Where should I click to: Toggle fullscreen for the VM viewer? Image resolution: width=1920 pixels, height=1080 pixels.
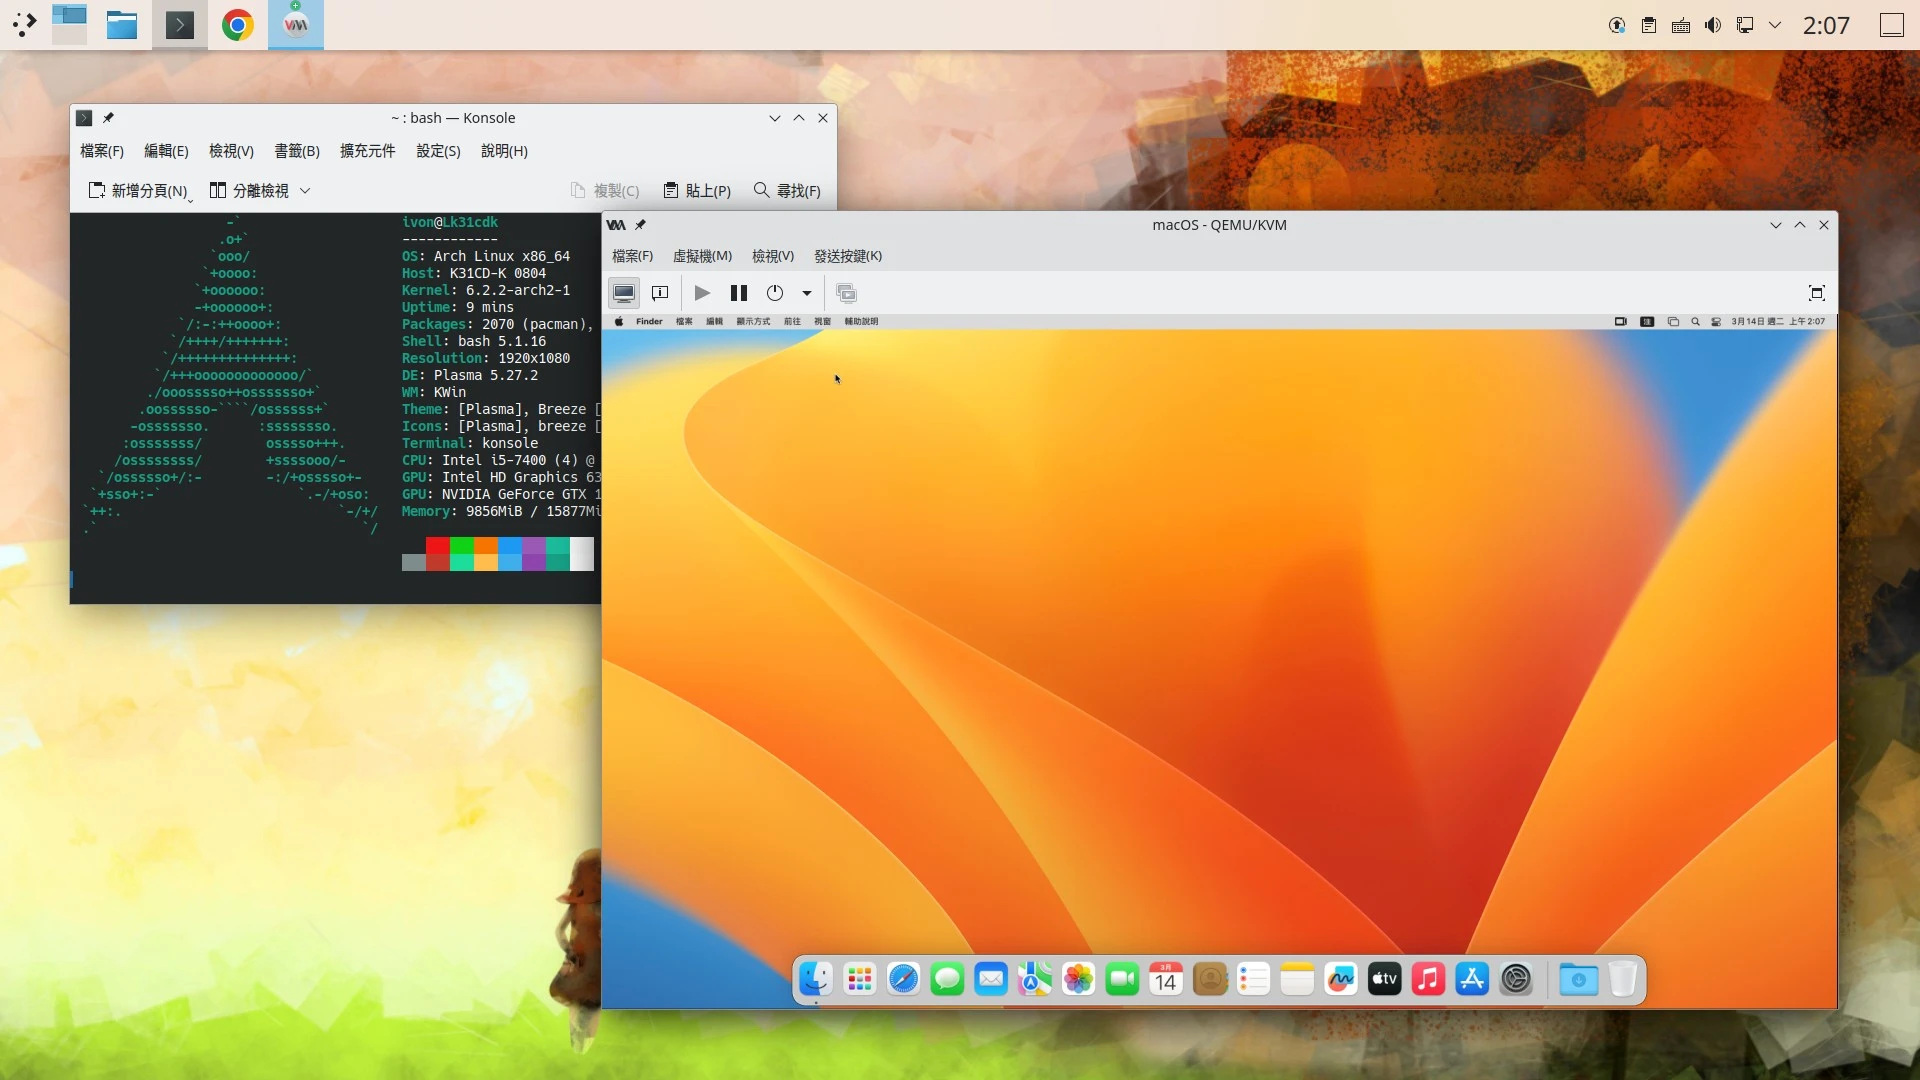tap(1817, 293)
